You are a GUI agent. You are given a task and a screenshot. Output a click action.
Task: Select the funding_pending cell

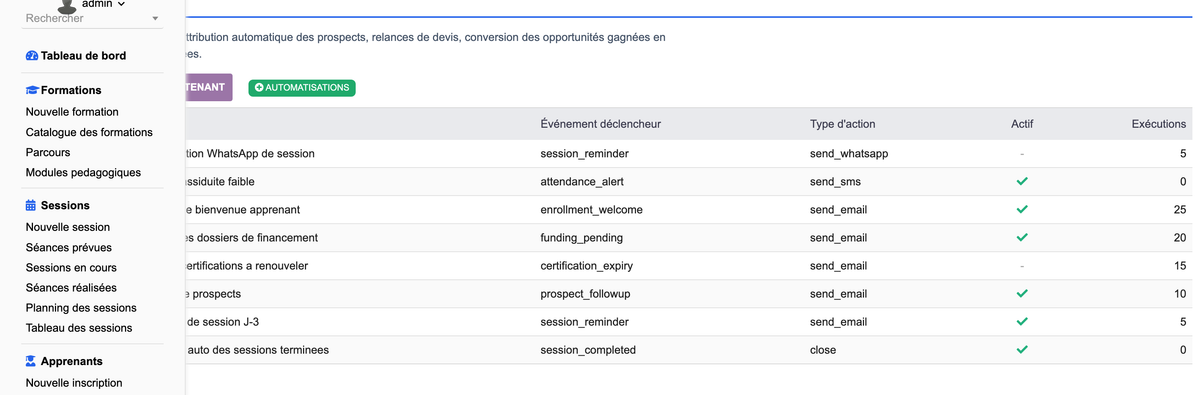click(581, 238)
